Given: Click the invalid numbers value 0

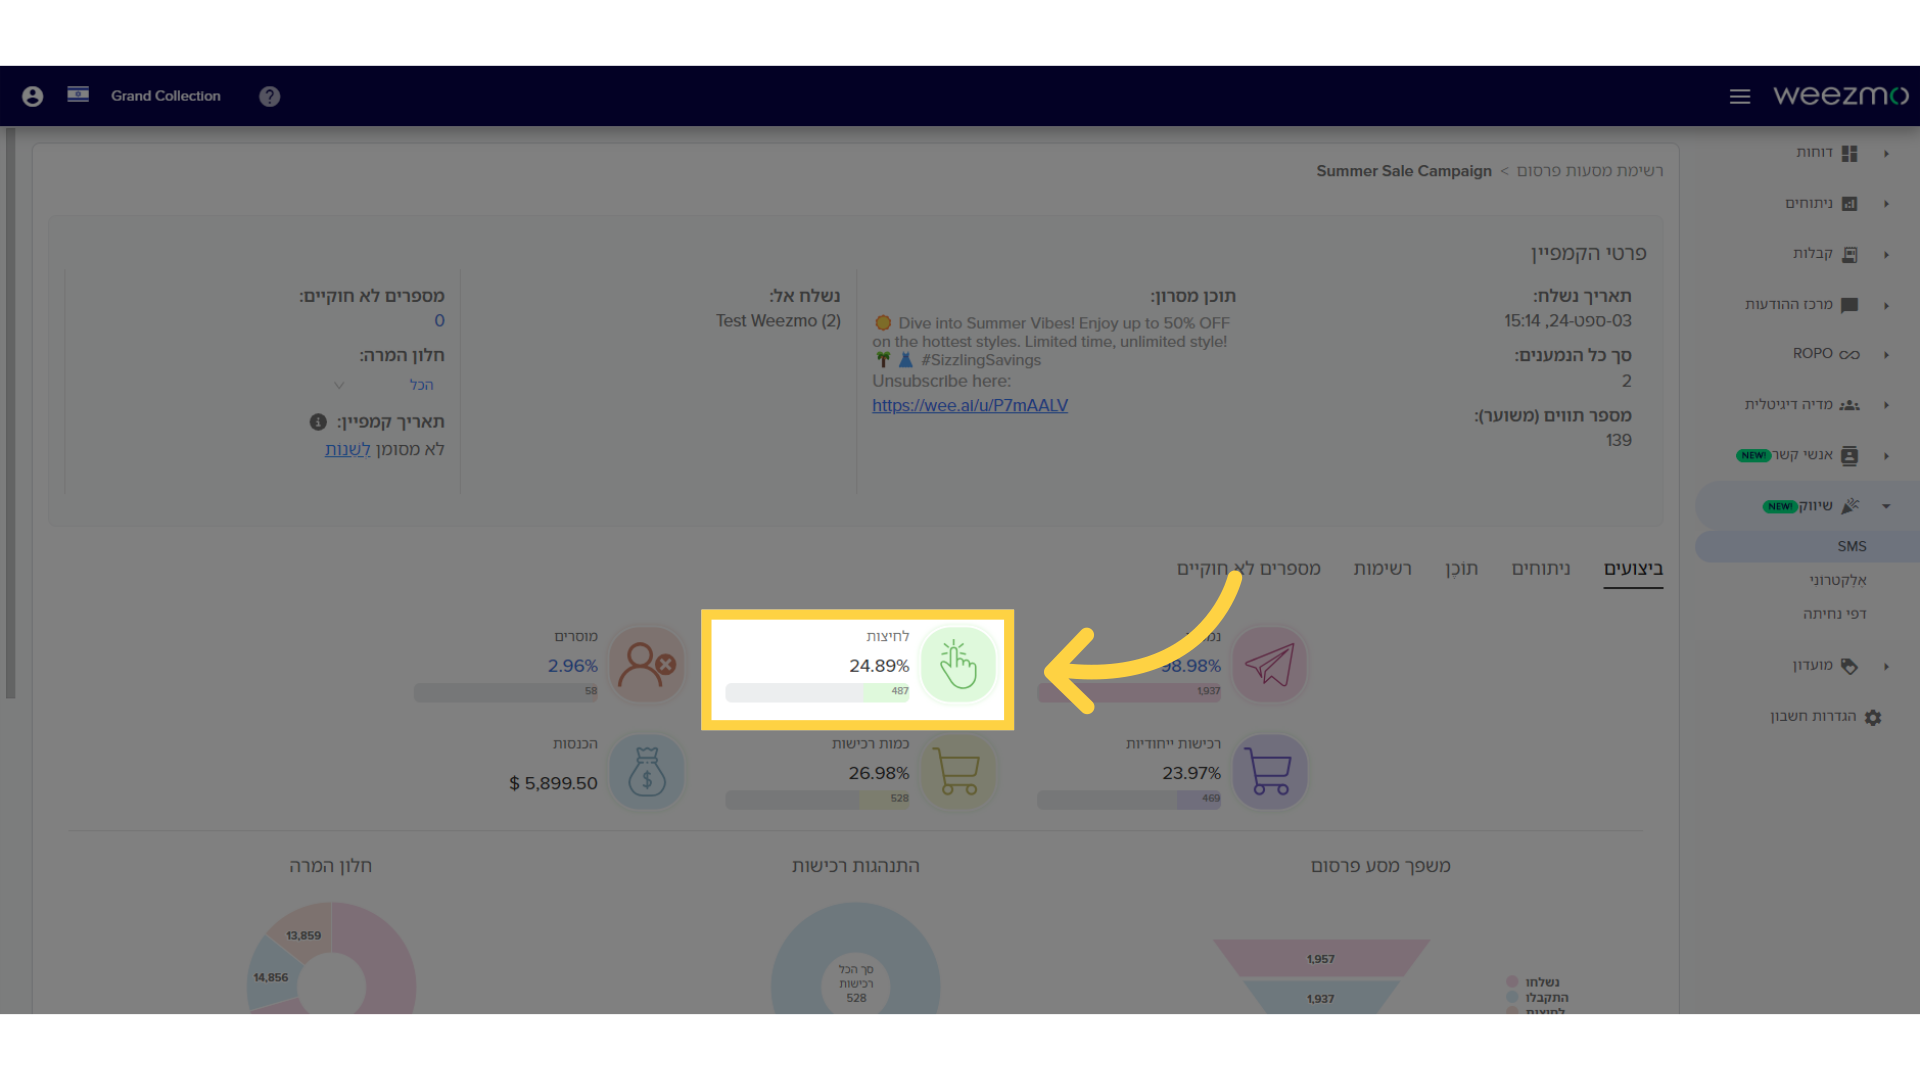Looking at the screenshot, I should pyautogui.click(x=439, y=321).
